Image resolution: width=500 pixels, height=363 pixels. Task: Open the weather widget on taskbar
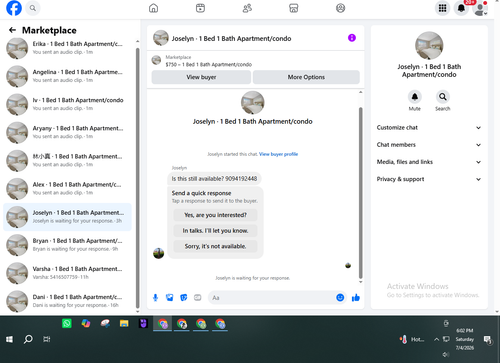click(x=412, y=339)
